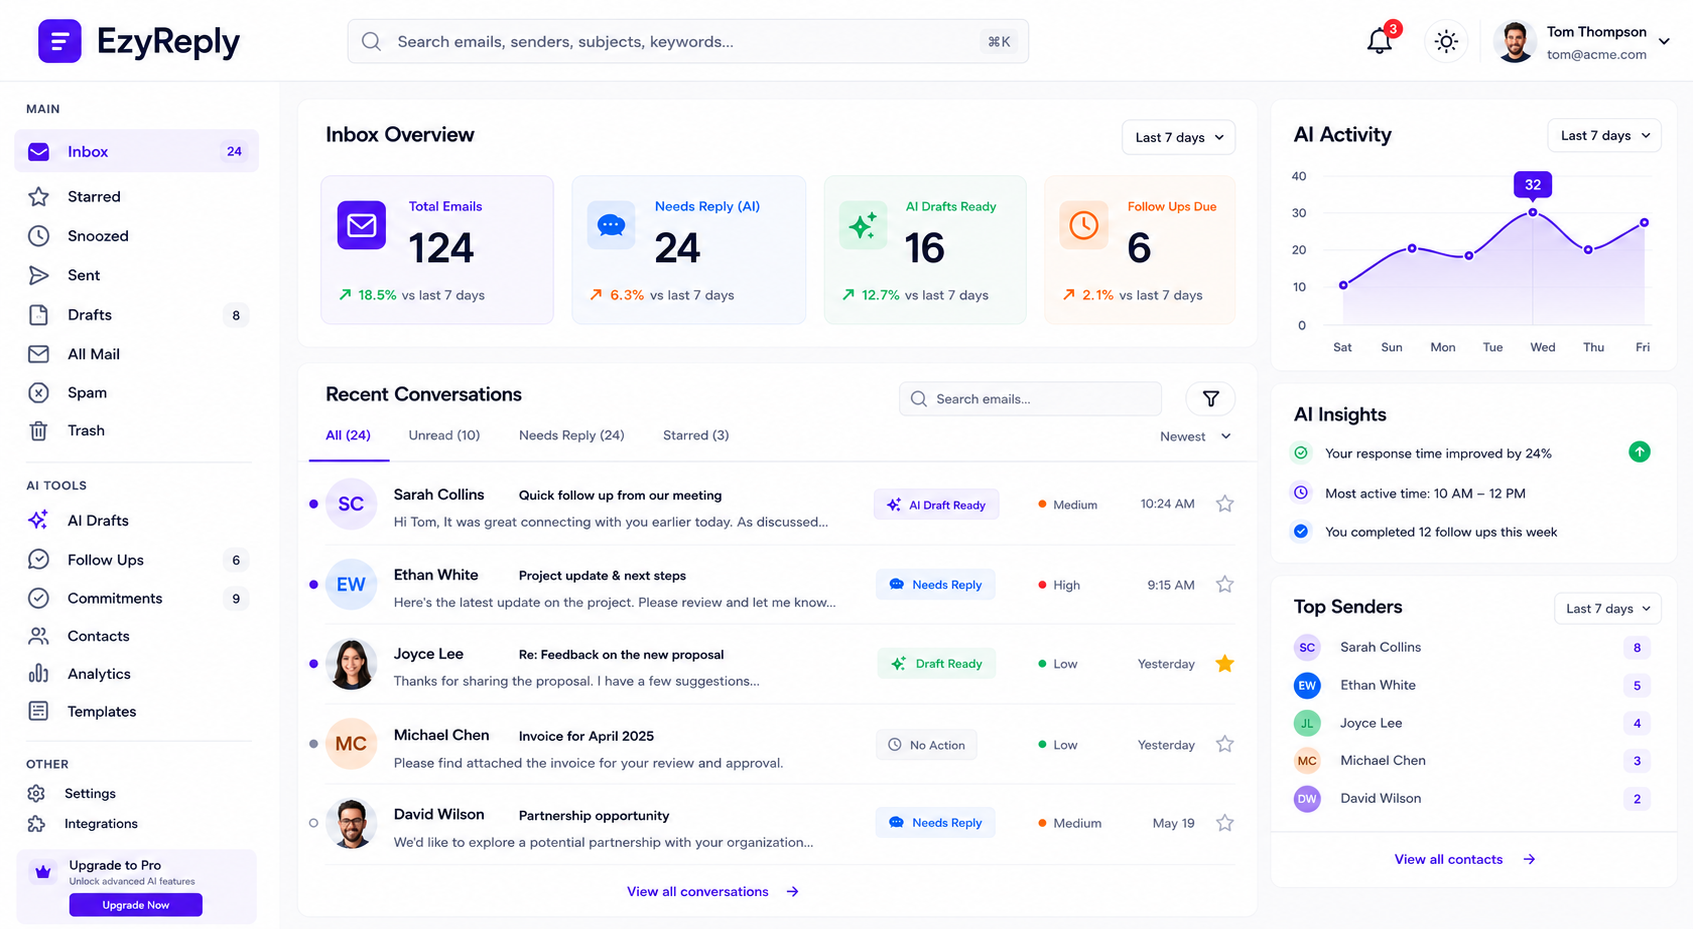This screenshot has width=1693, height=929.
Task: Click the Upgrade to Pro crown icon
Action: (x=43, y=872)
